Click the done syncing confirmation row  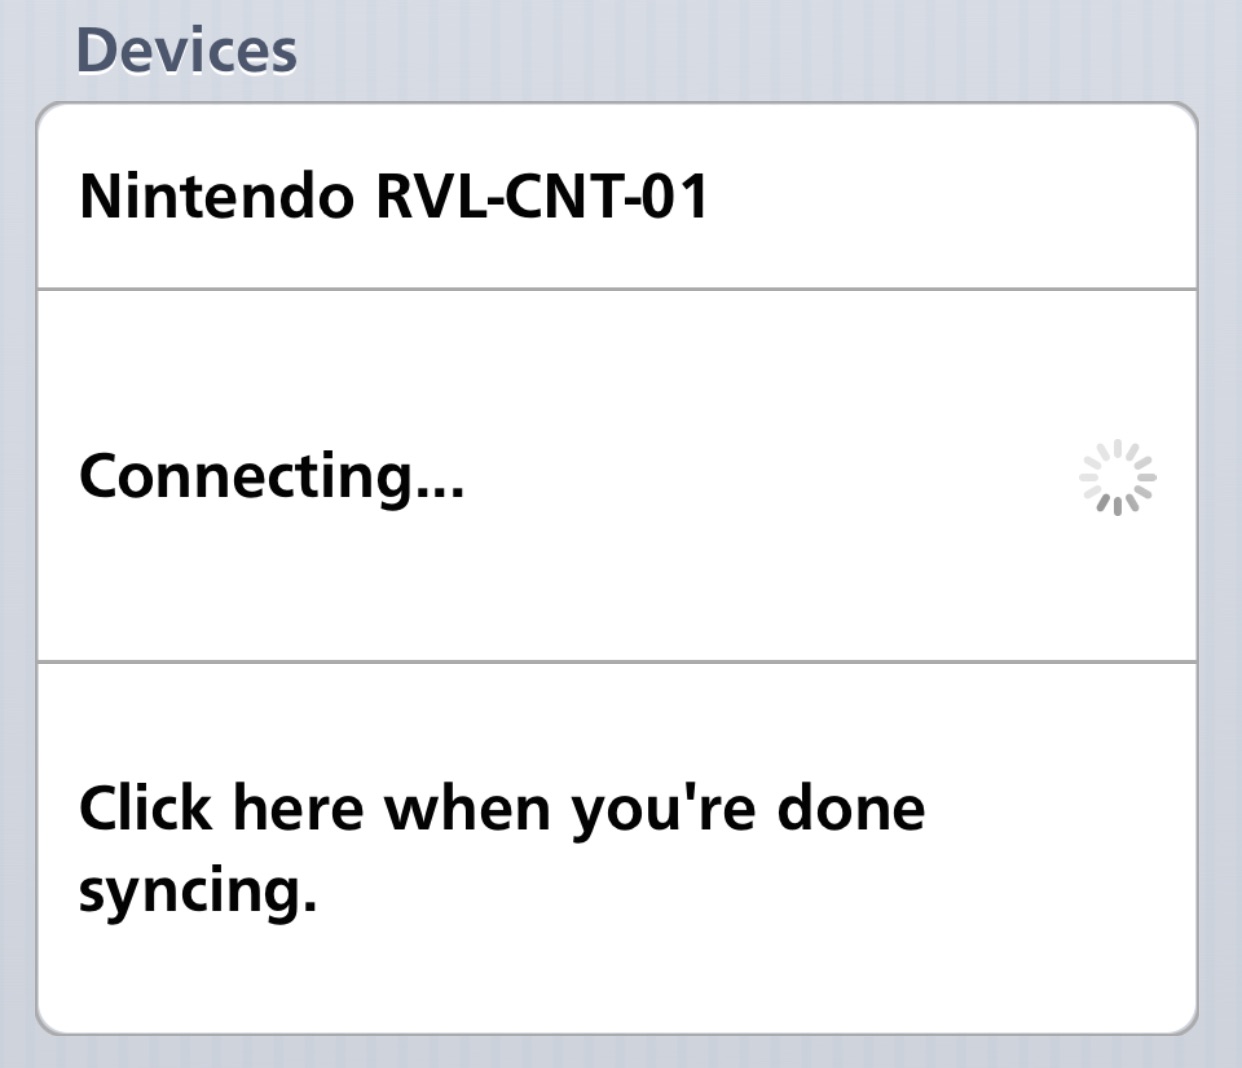pyautogui.click(x=617, y=848)
